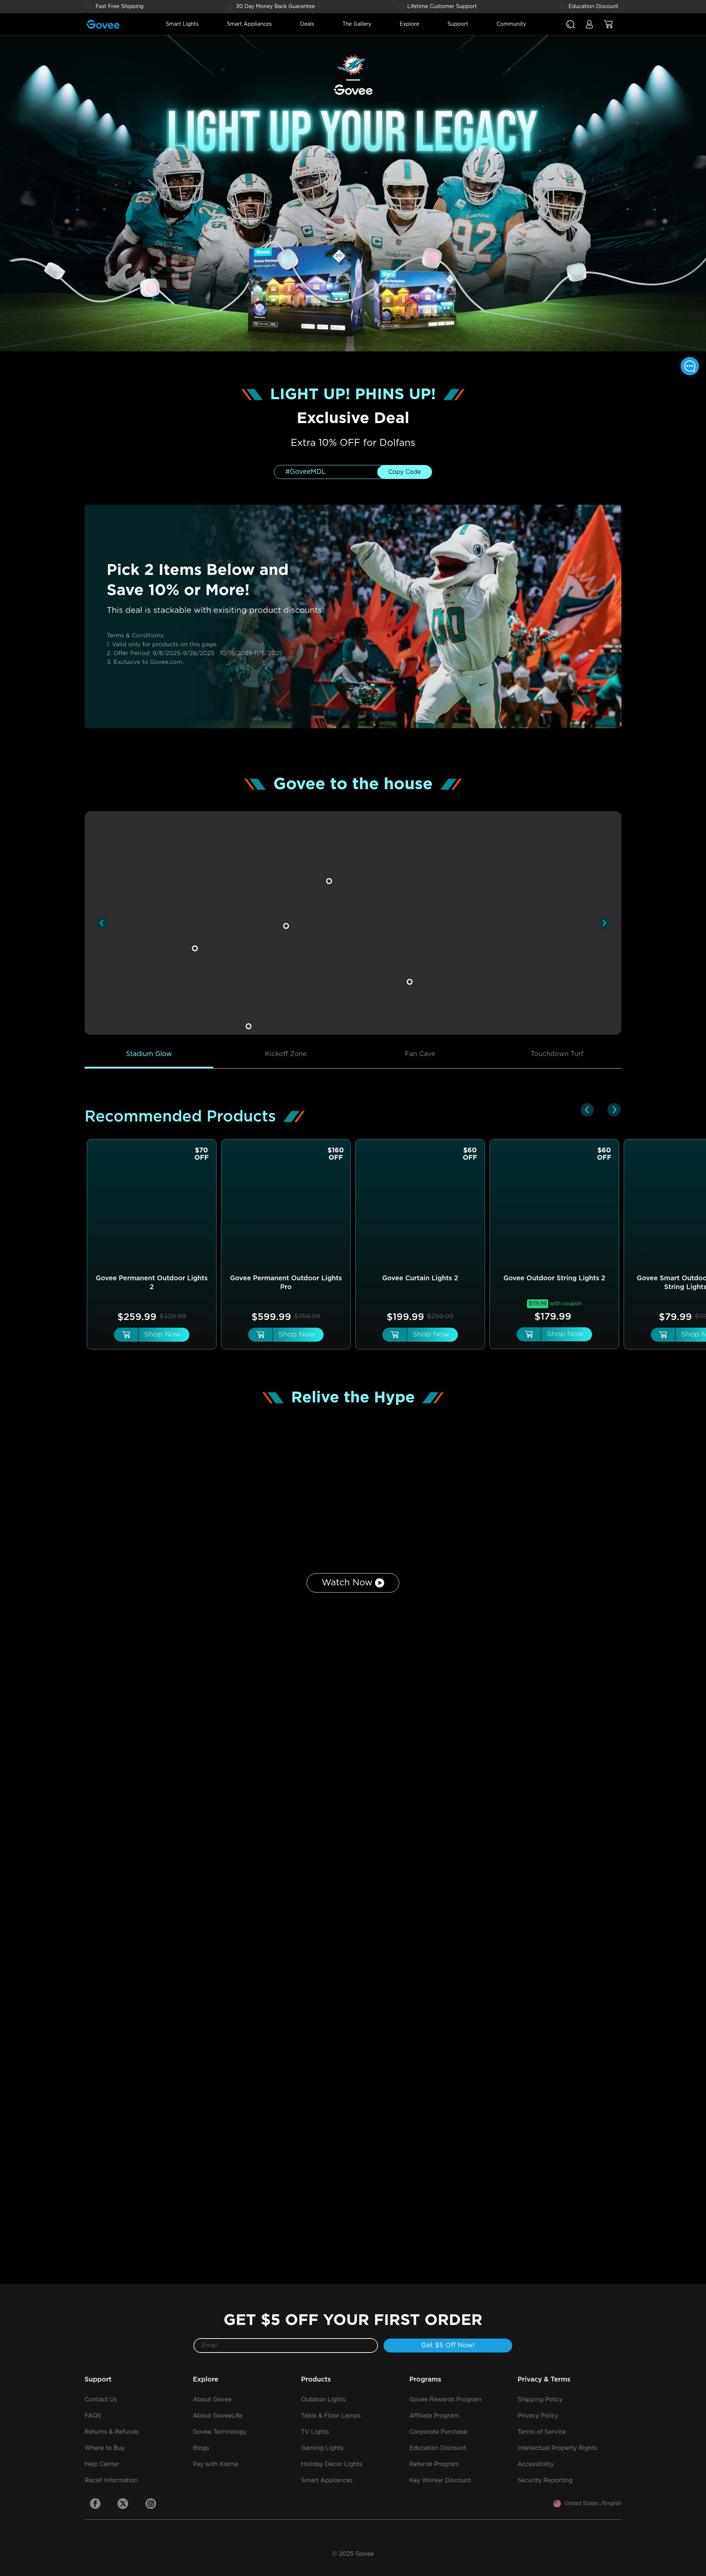This screenshot has height=2576, width=706.
Task: Open the live chat bubble icon
Action: tap(689, 366)
